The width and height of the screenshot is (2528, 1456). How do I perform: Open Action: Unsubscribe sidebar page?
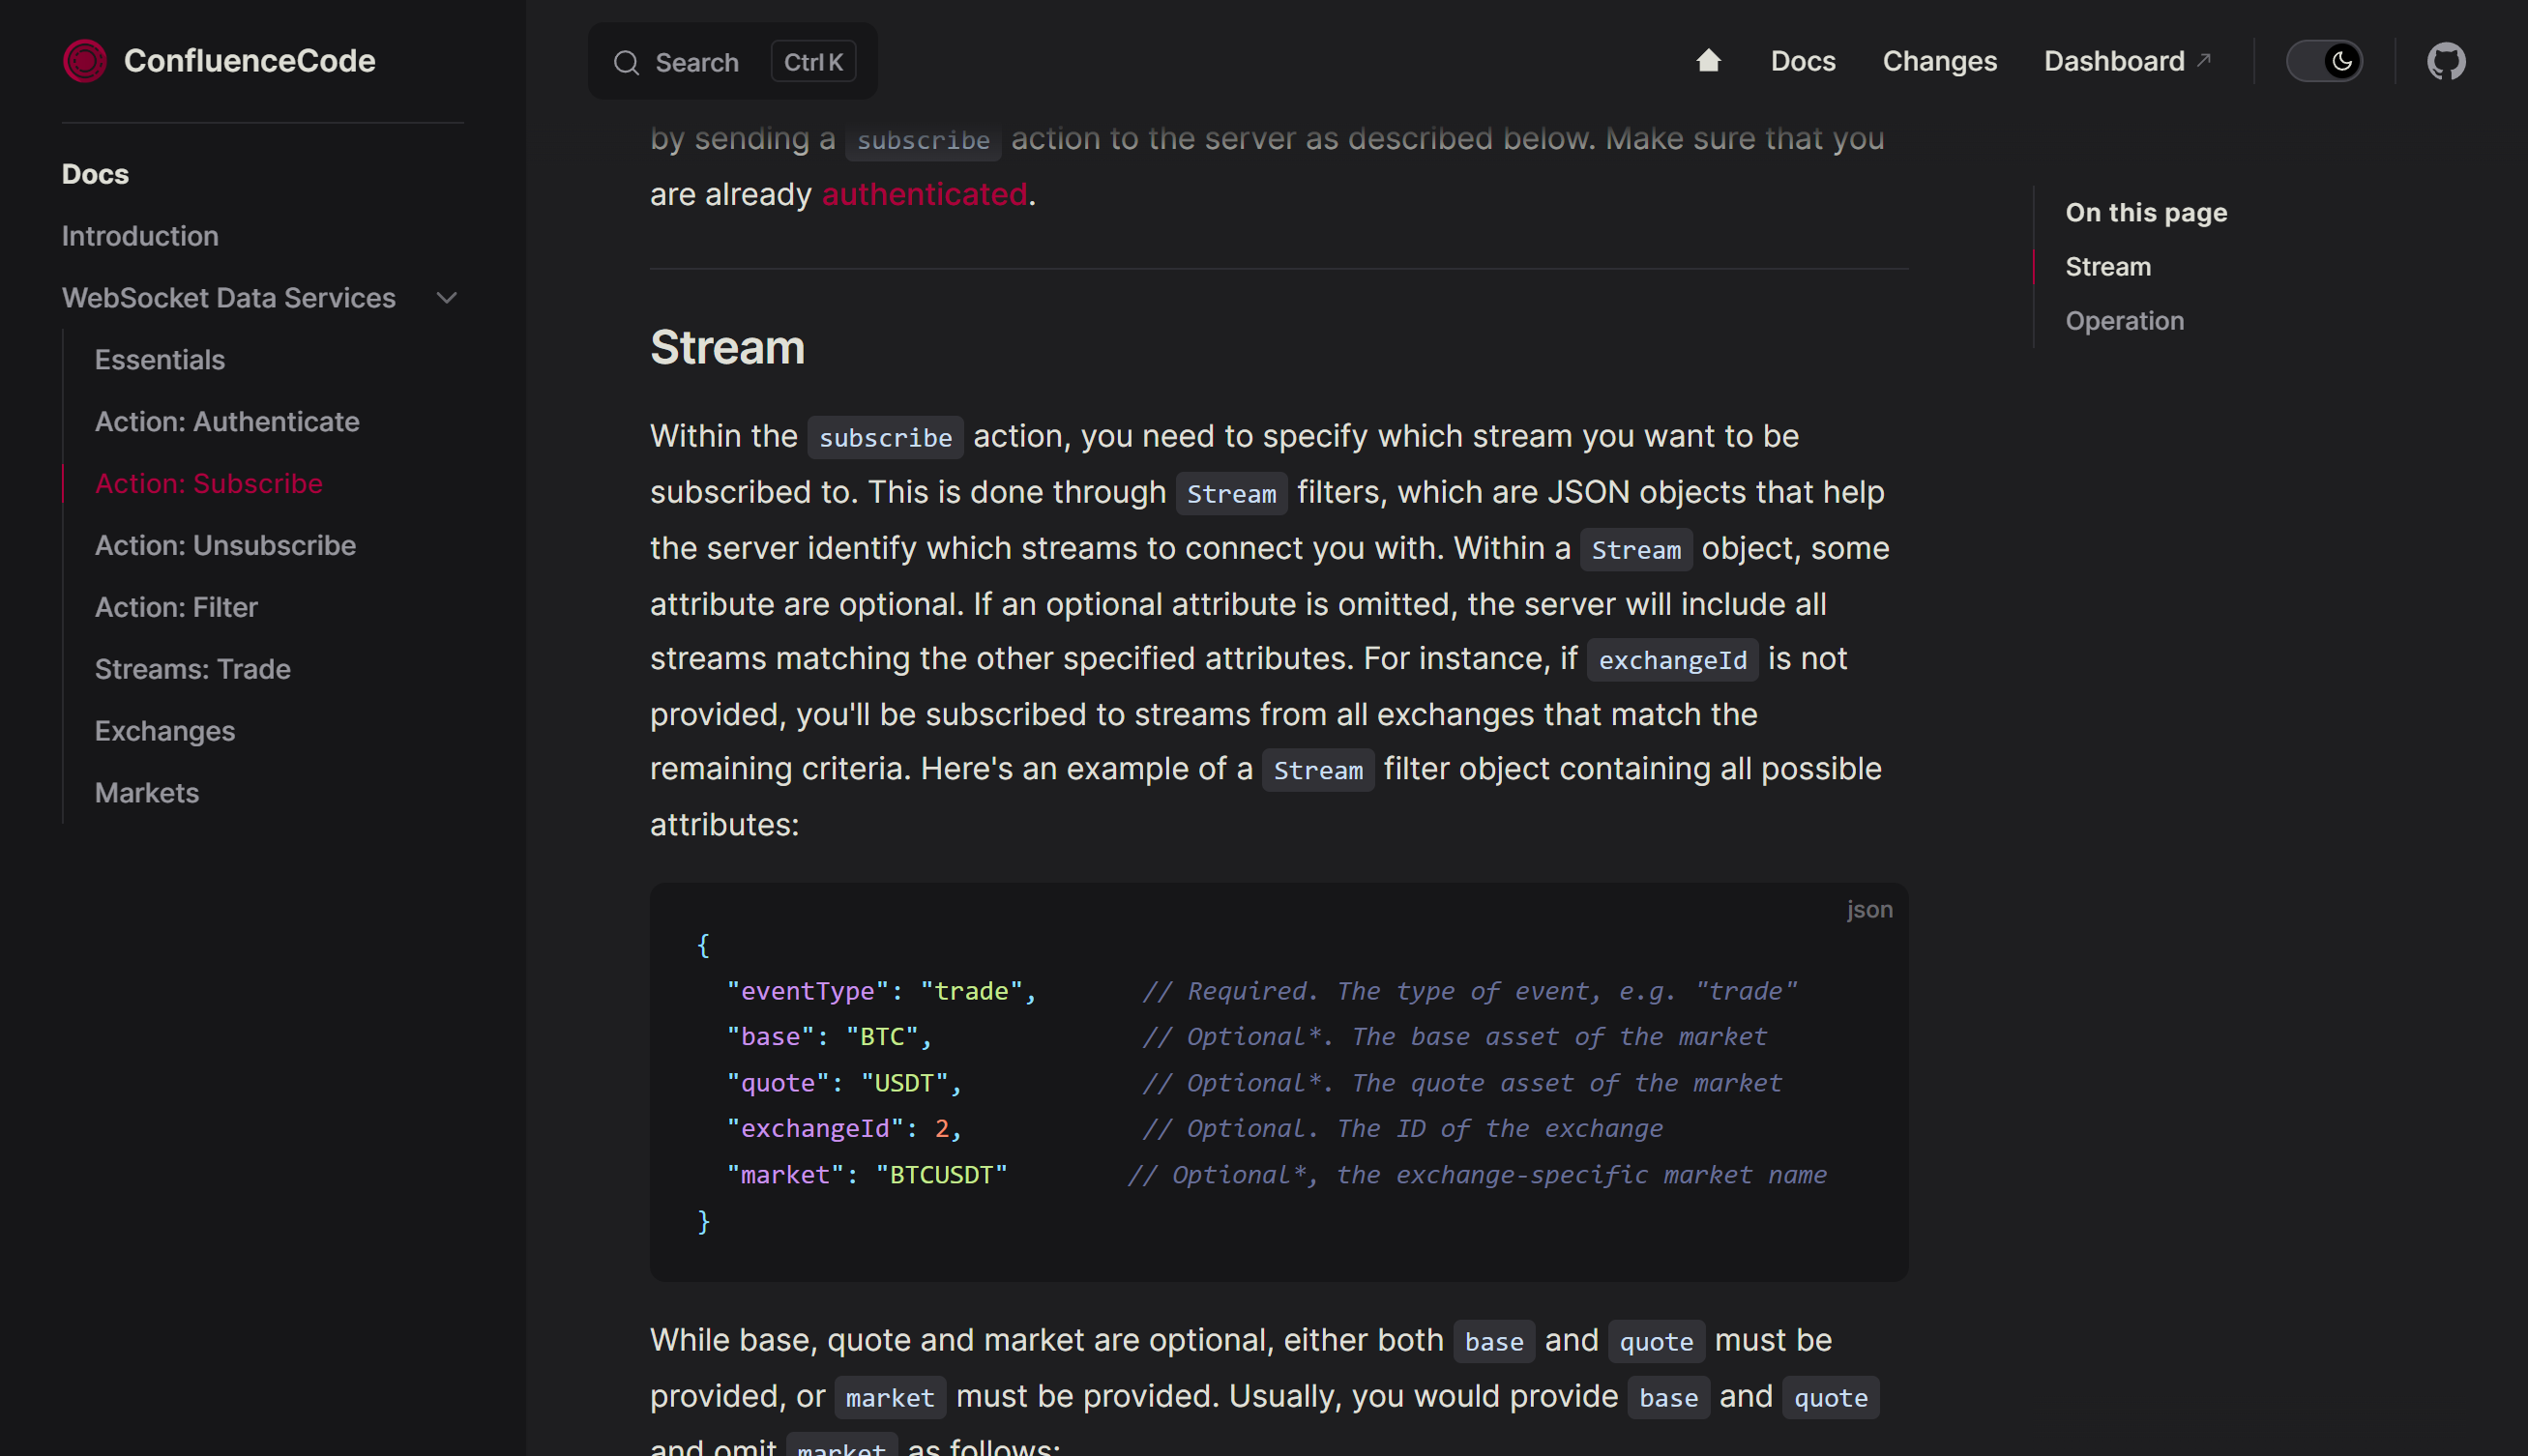(x=225, y=546)
